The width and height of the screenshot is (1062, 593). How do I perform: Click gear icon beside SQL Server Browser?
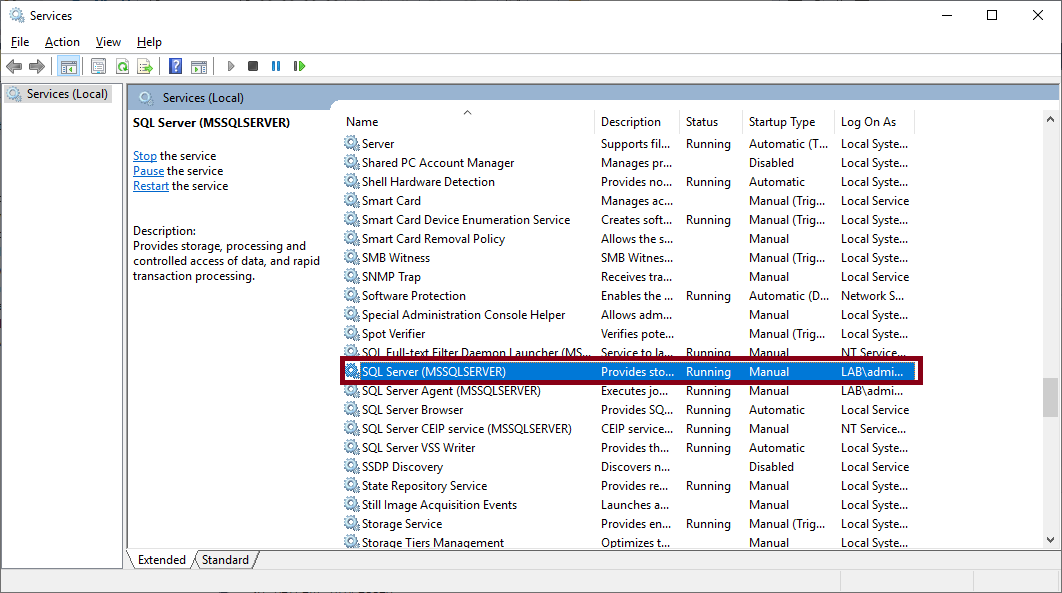point(352,410)
